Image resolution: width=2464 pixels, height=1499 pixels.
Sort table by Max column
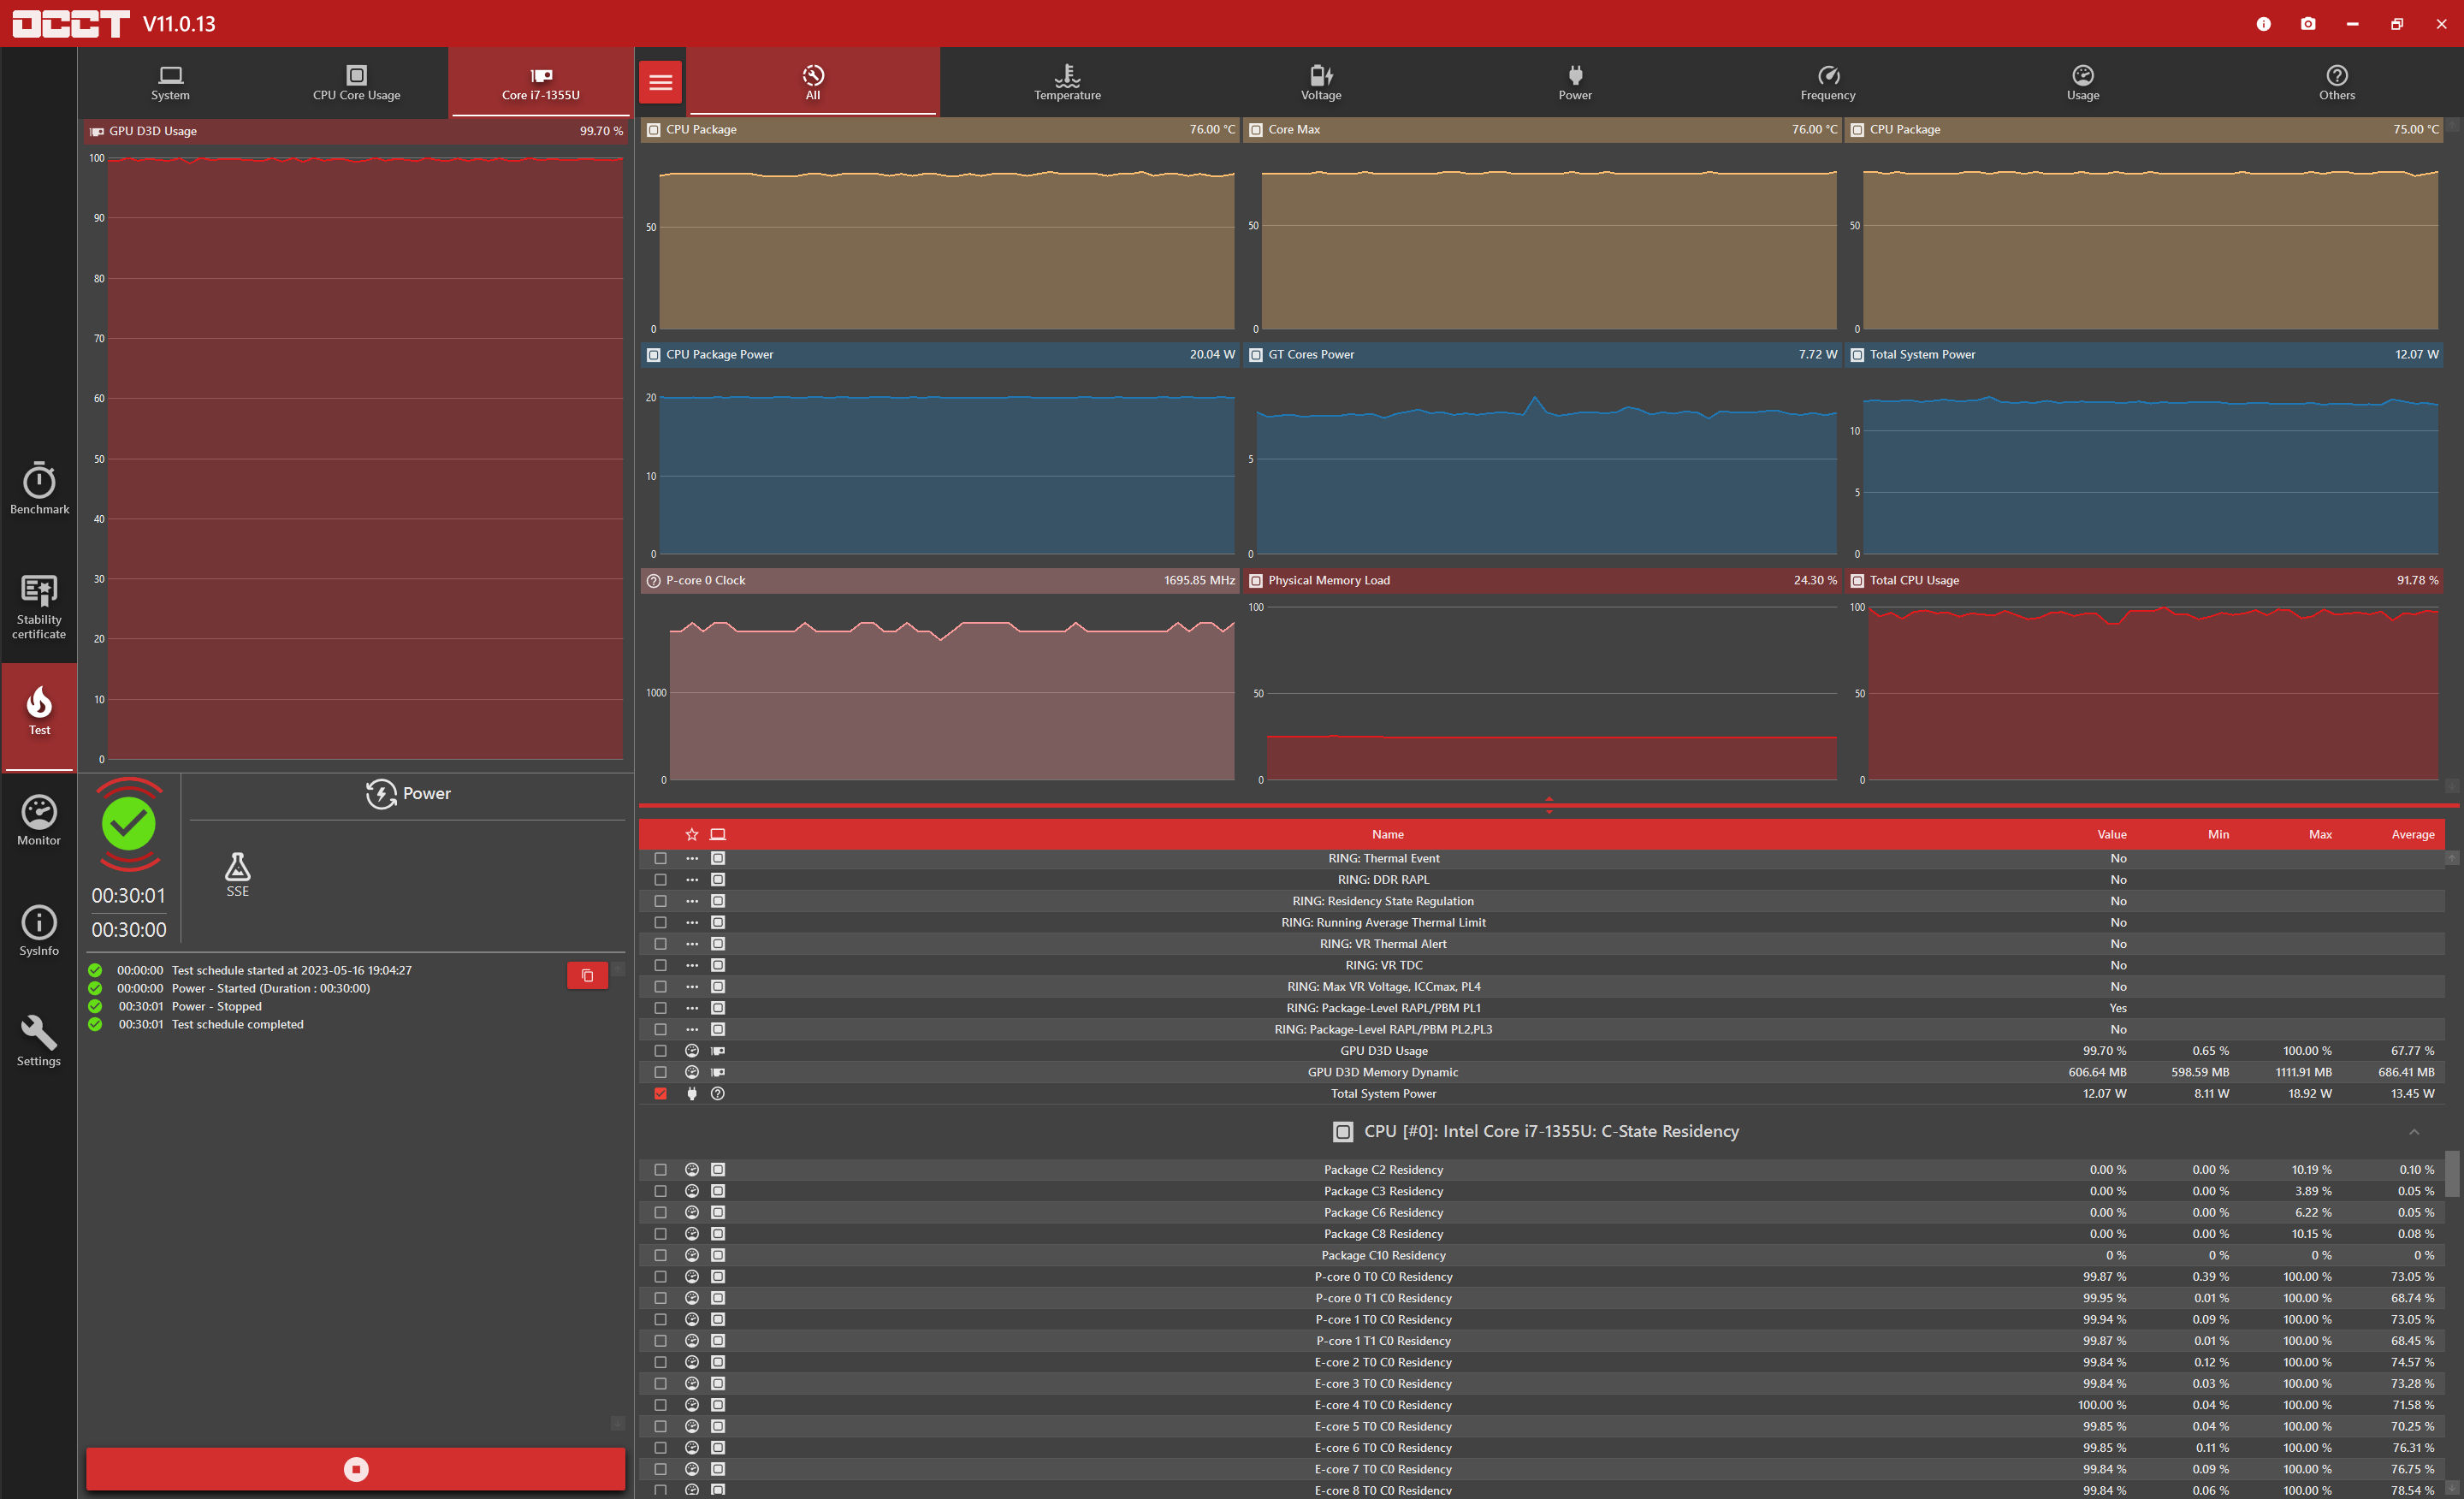[2320, 835]
